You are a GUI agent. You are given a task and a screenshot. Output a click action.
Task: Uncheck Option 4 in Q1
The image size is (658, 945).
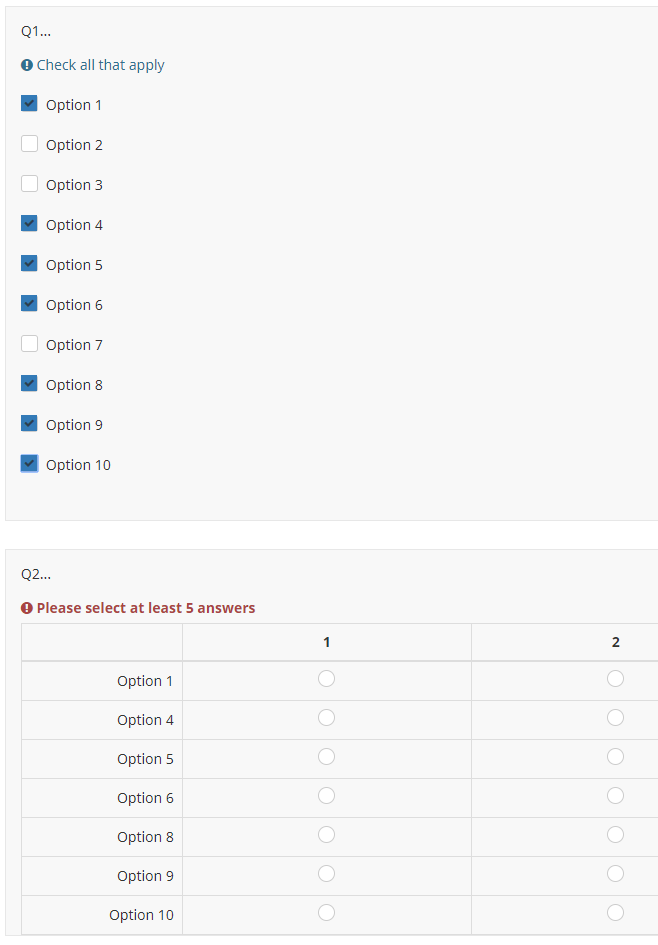[x=29, y=224]
